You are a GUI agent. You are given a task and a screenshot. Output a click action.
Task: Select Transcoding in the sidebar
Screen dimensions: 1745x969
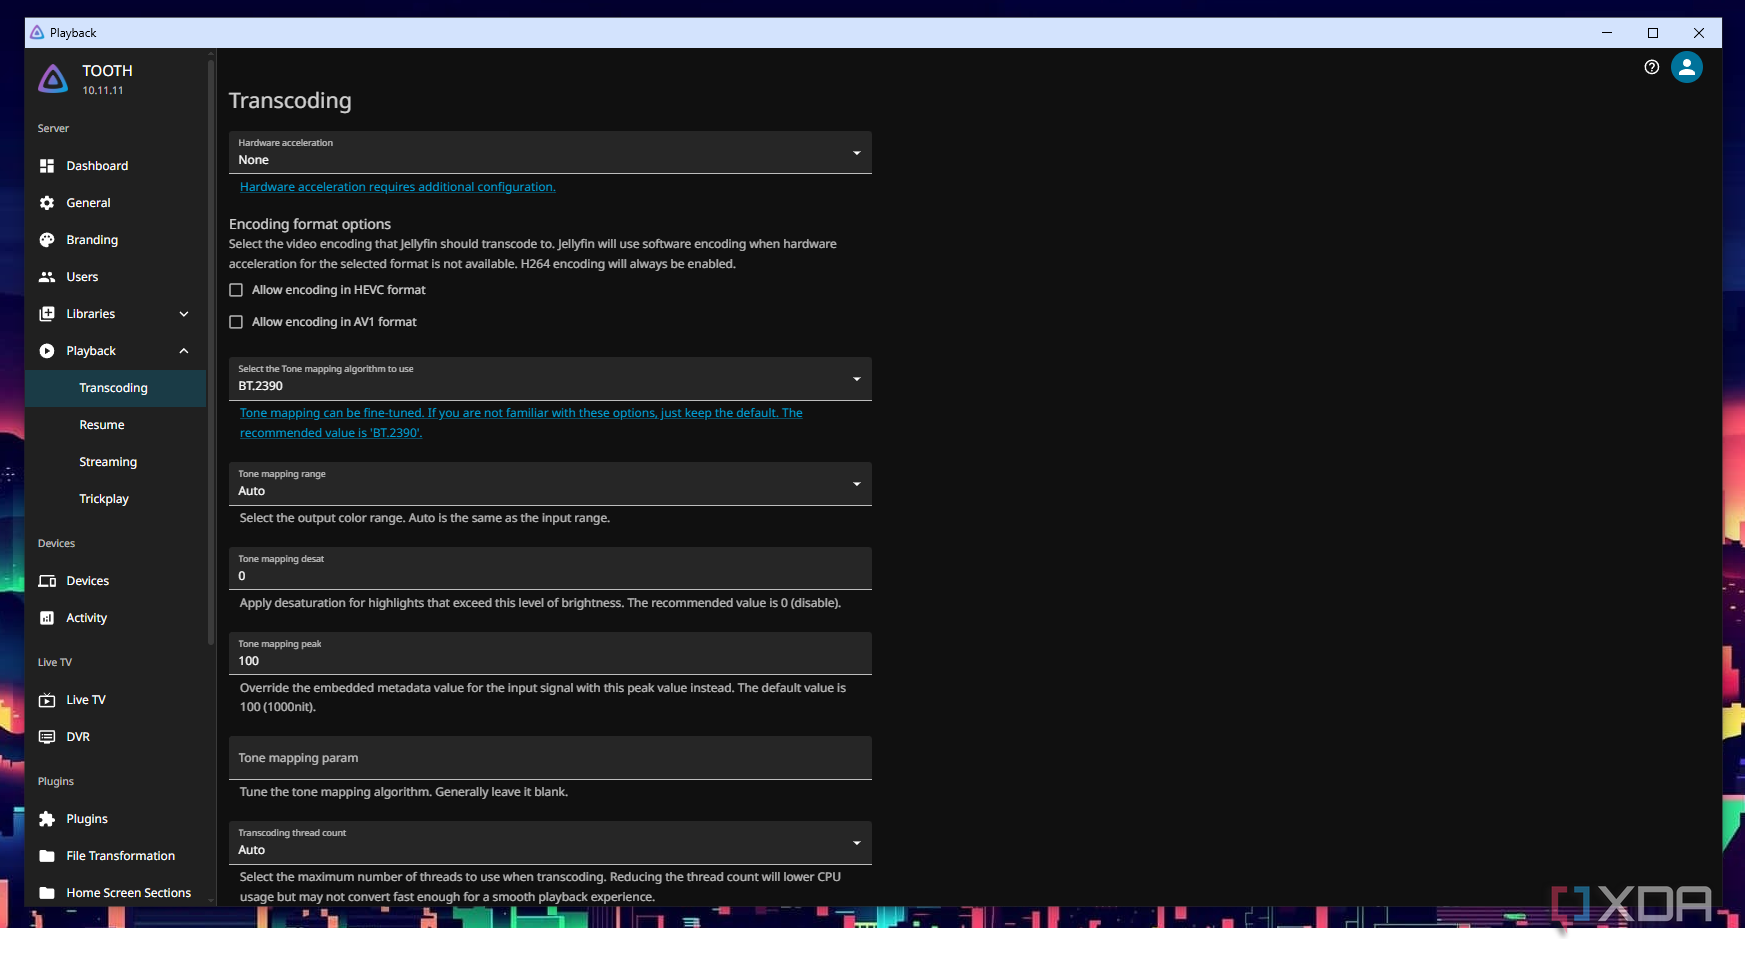(116, 388)
